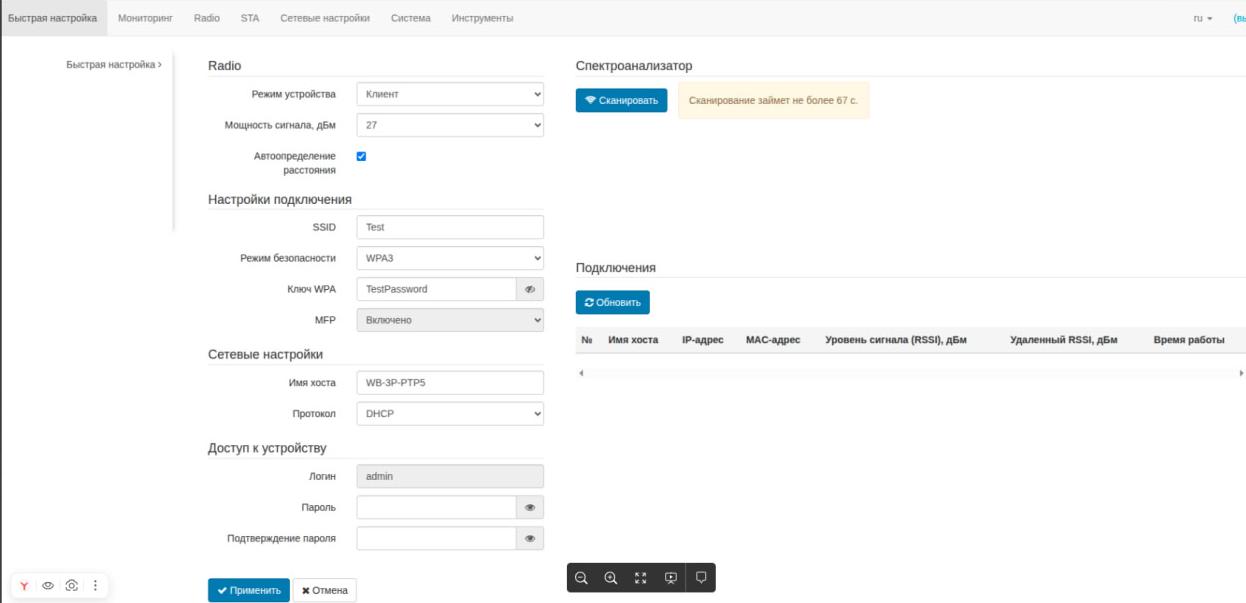The height and width of the screenshot is (603, 1246).
Task: Click the fullscreen expand icon
Action: [641, 577]
